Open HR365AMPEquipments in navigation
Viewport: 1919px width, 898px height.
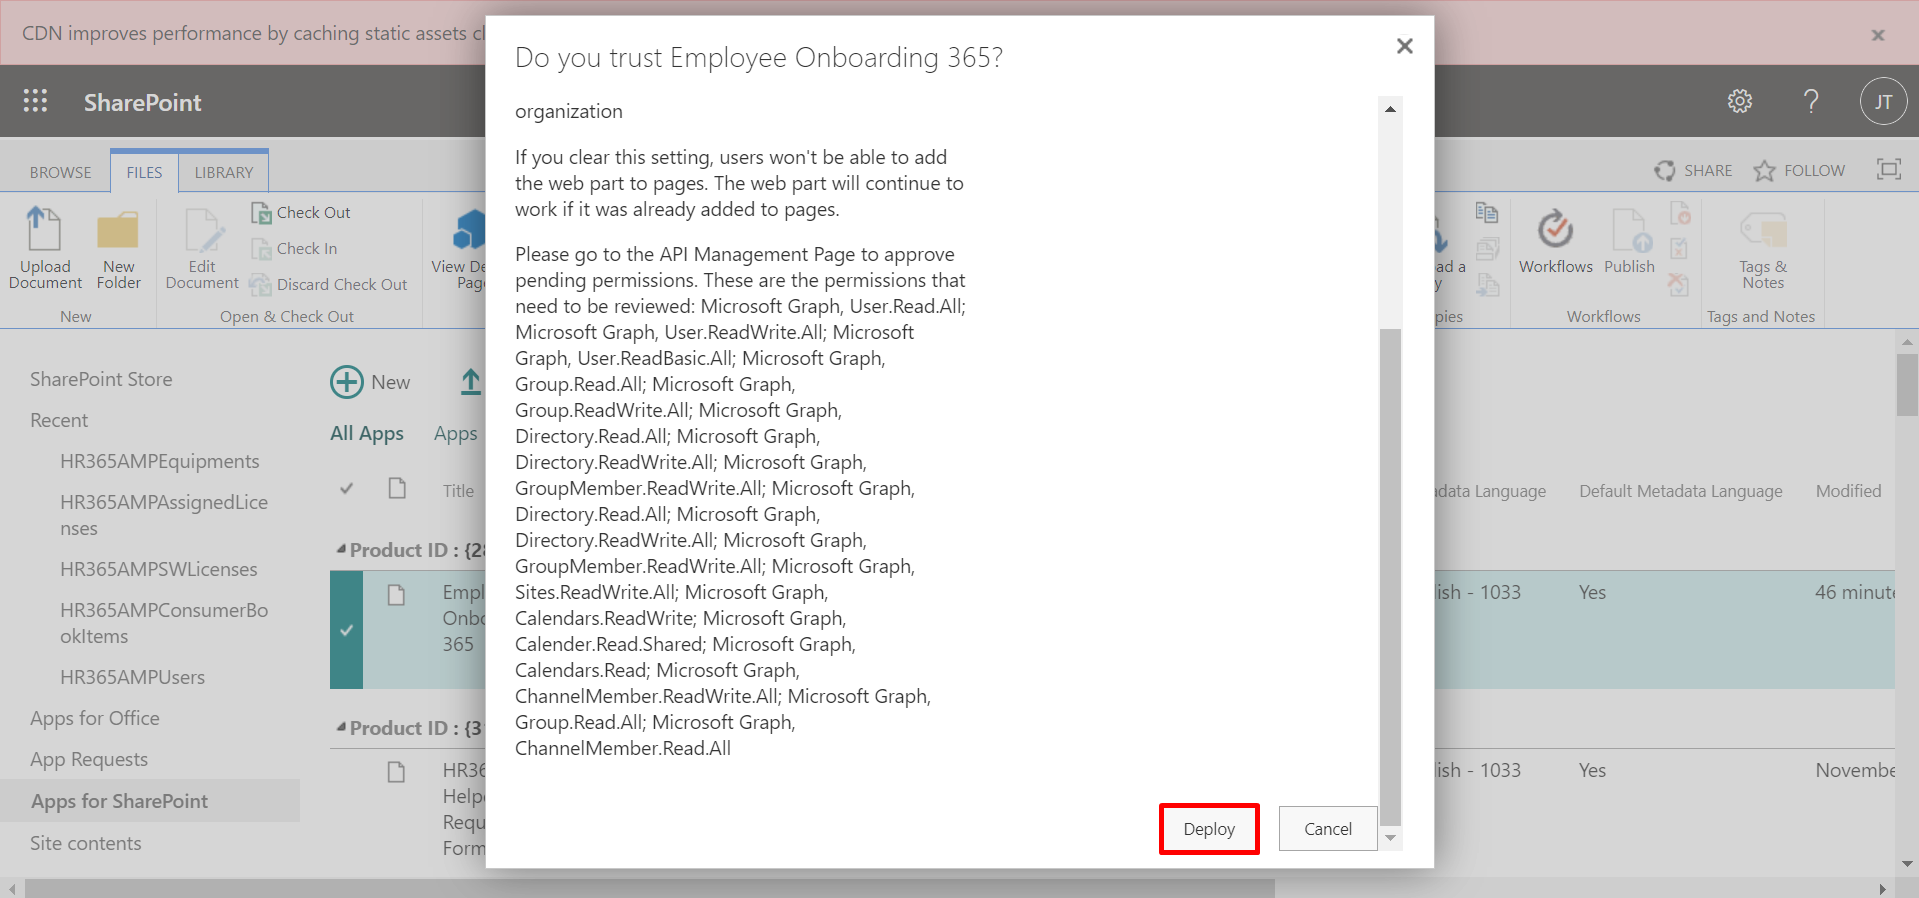click(159, 461)
